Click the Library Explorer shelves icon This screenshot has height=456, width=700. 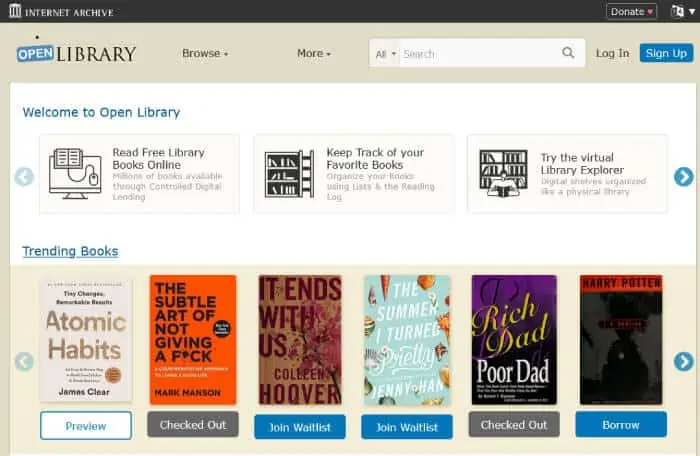[x=504, y=173]
